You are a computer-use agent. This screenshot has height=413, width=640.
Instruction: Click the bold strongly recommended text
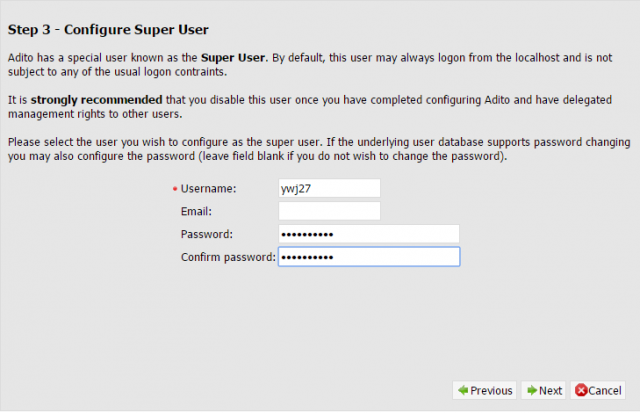96,100
